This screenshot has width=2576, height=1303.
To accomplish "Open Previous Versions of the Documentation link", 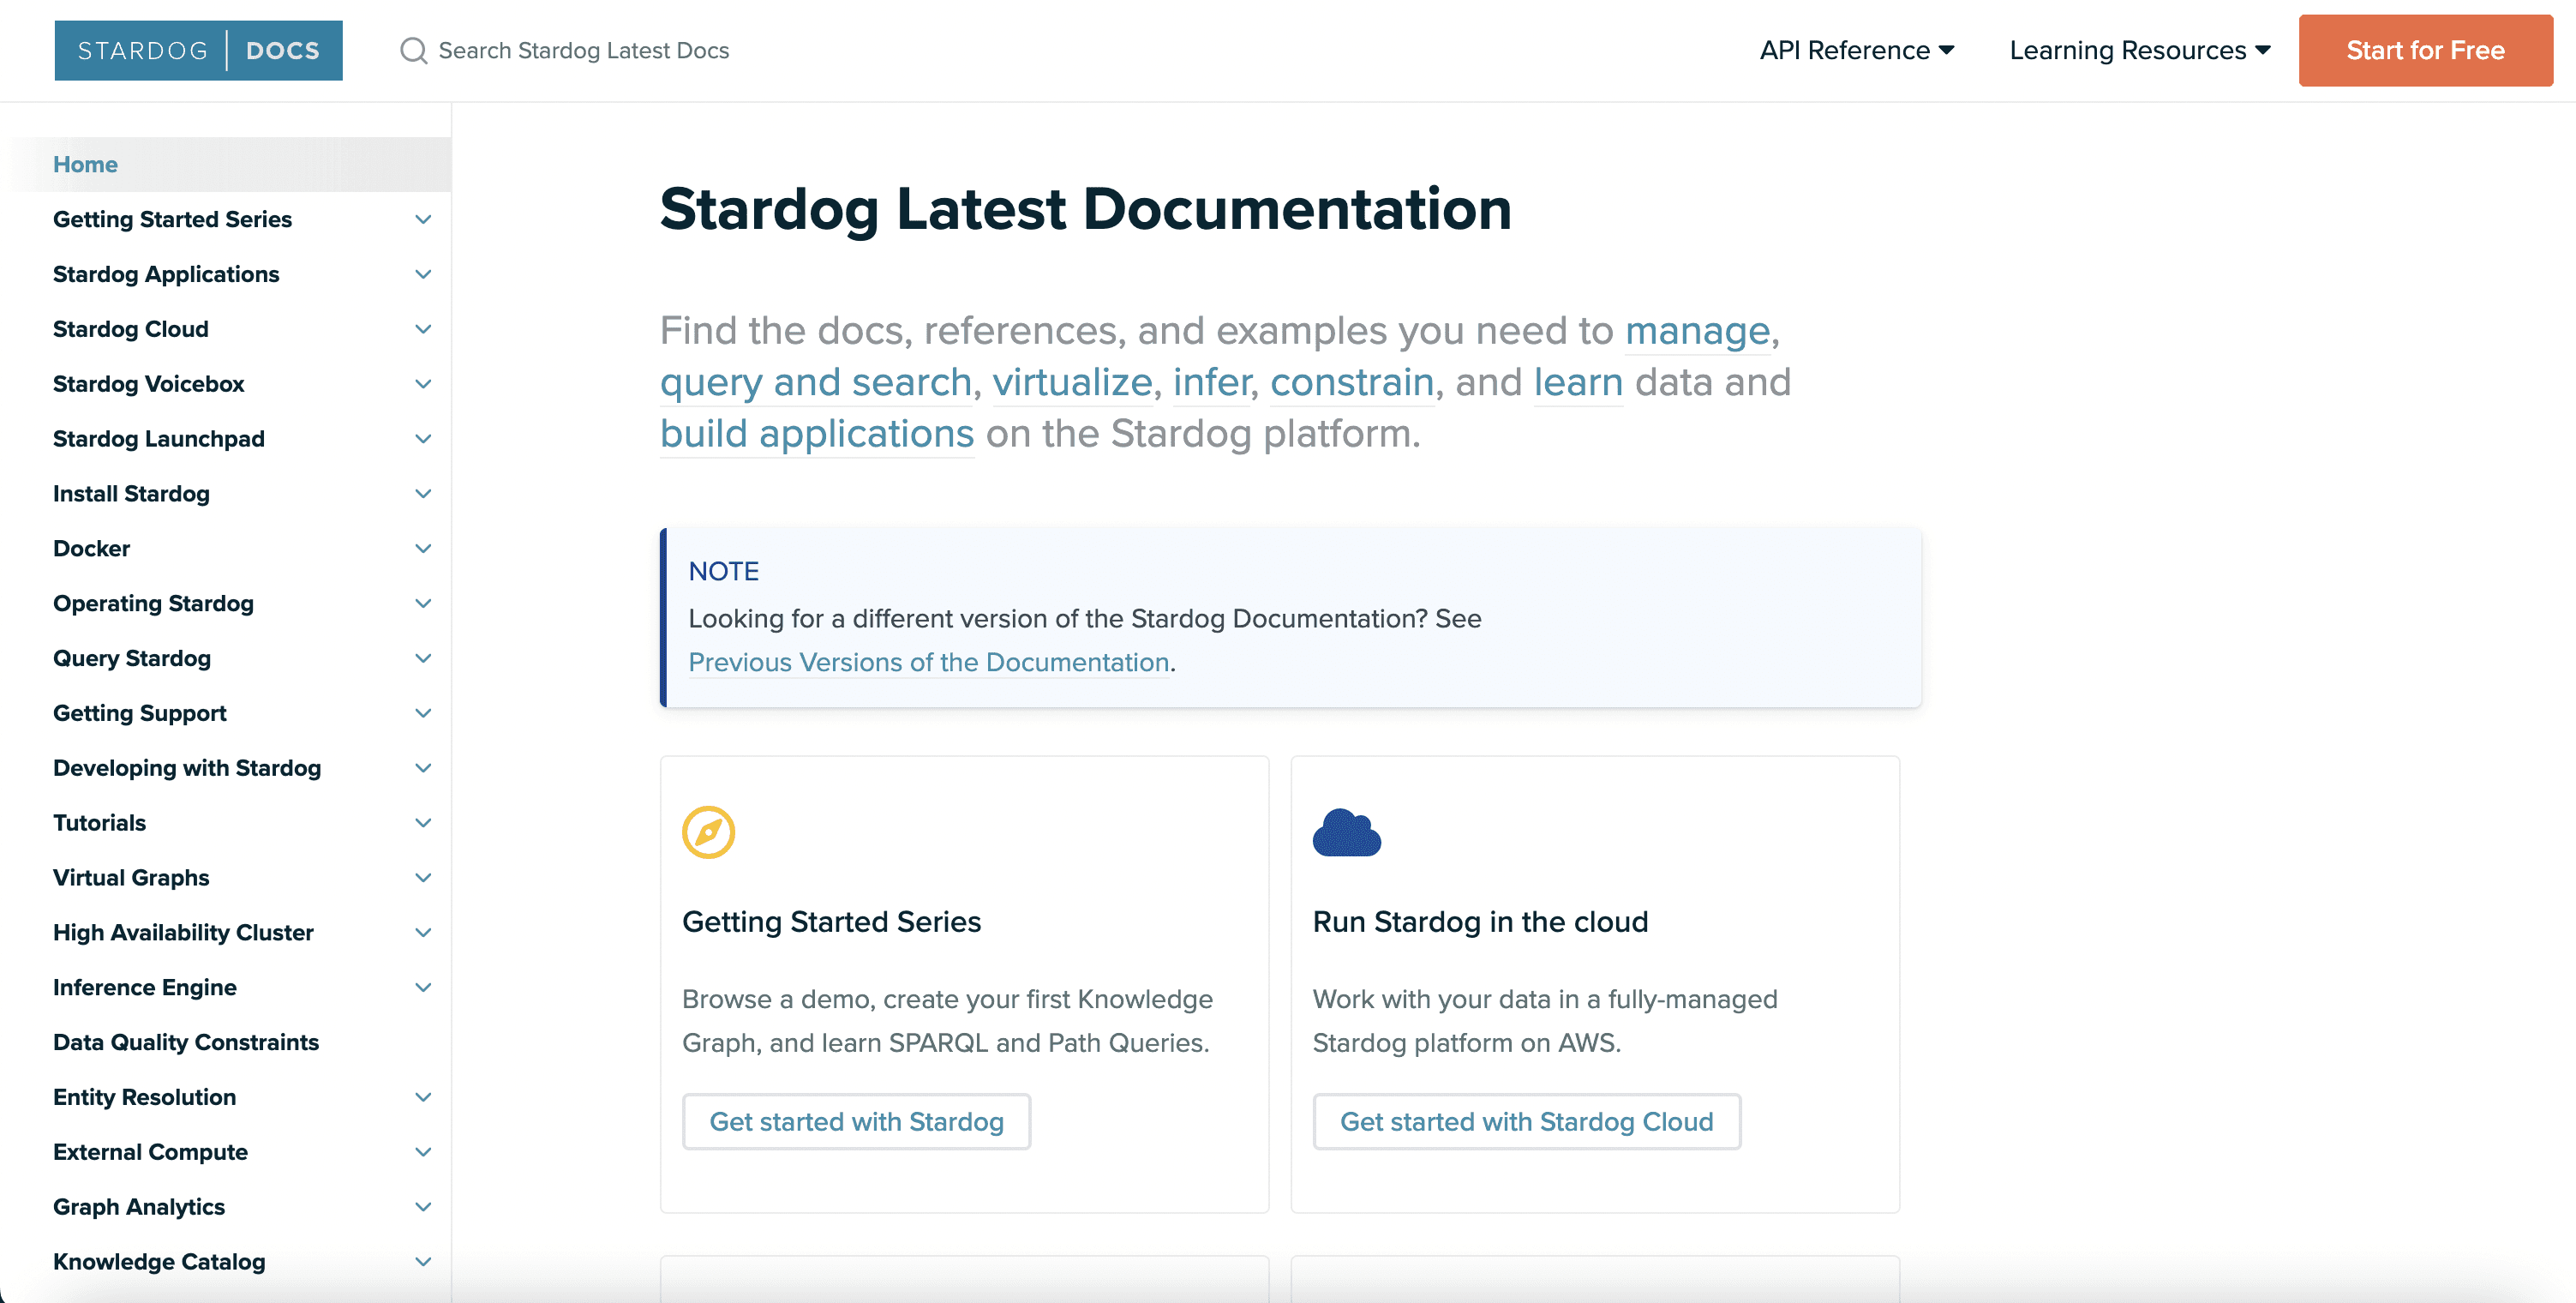I will point(928,662).
